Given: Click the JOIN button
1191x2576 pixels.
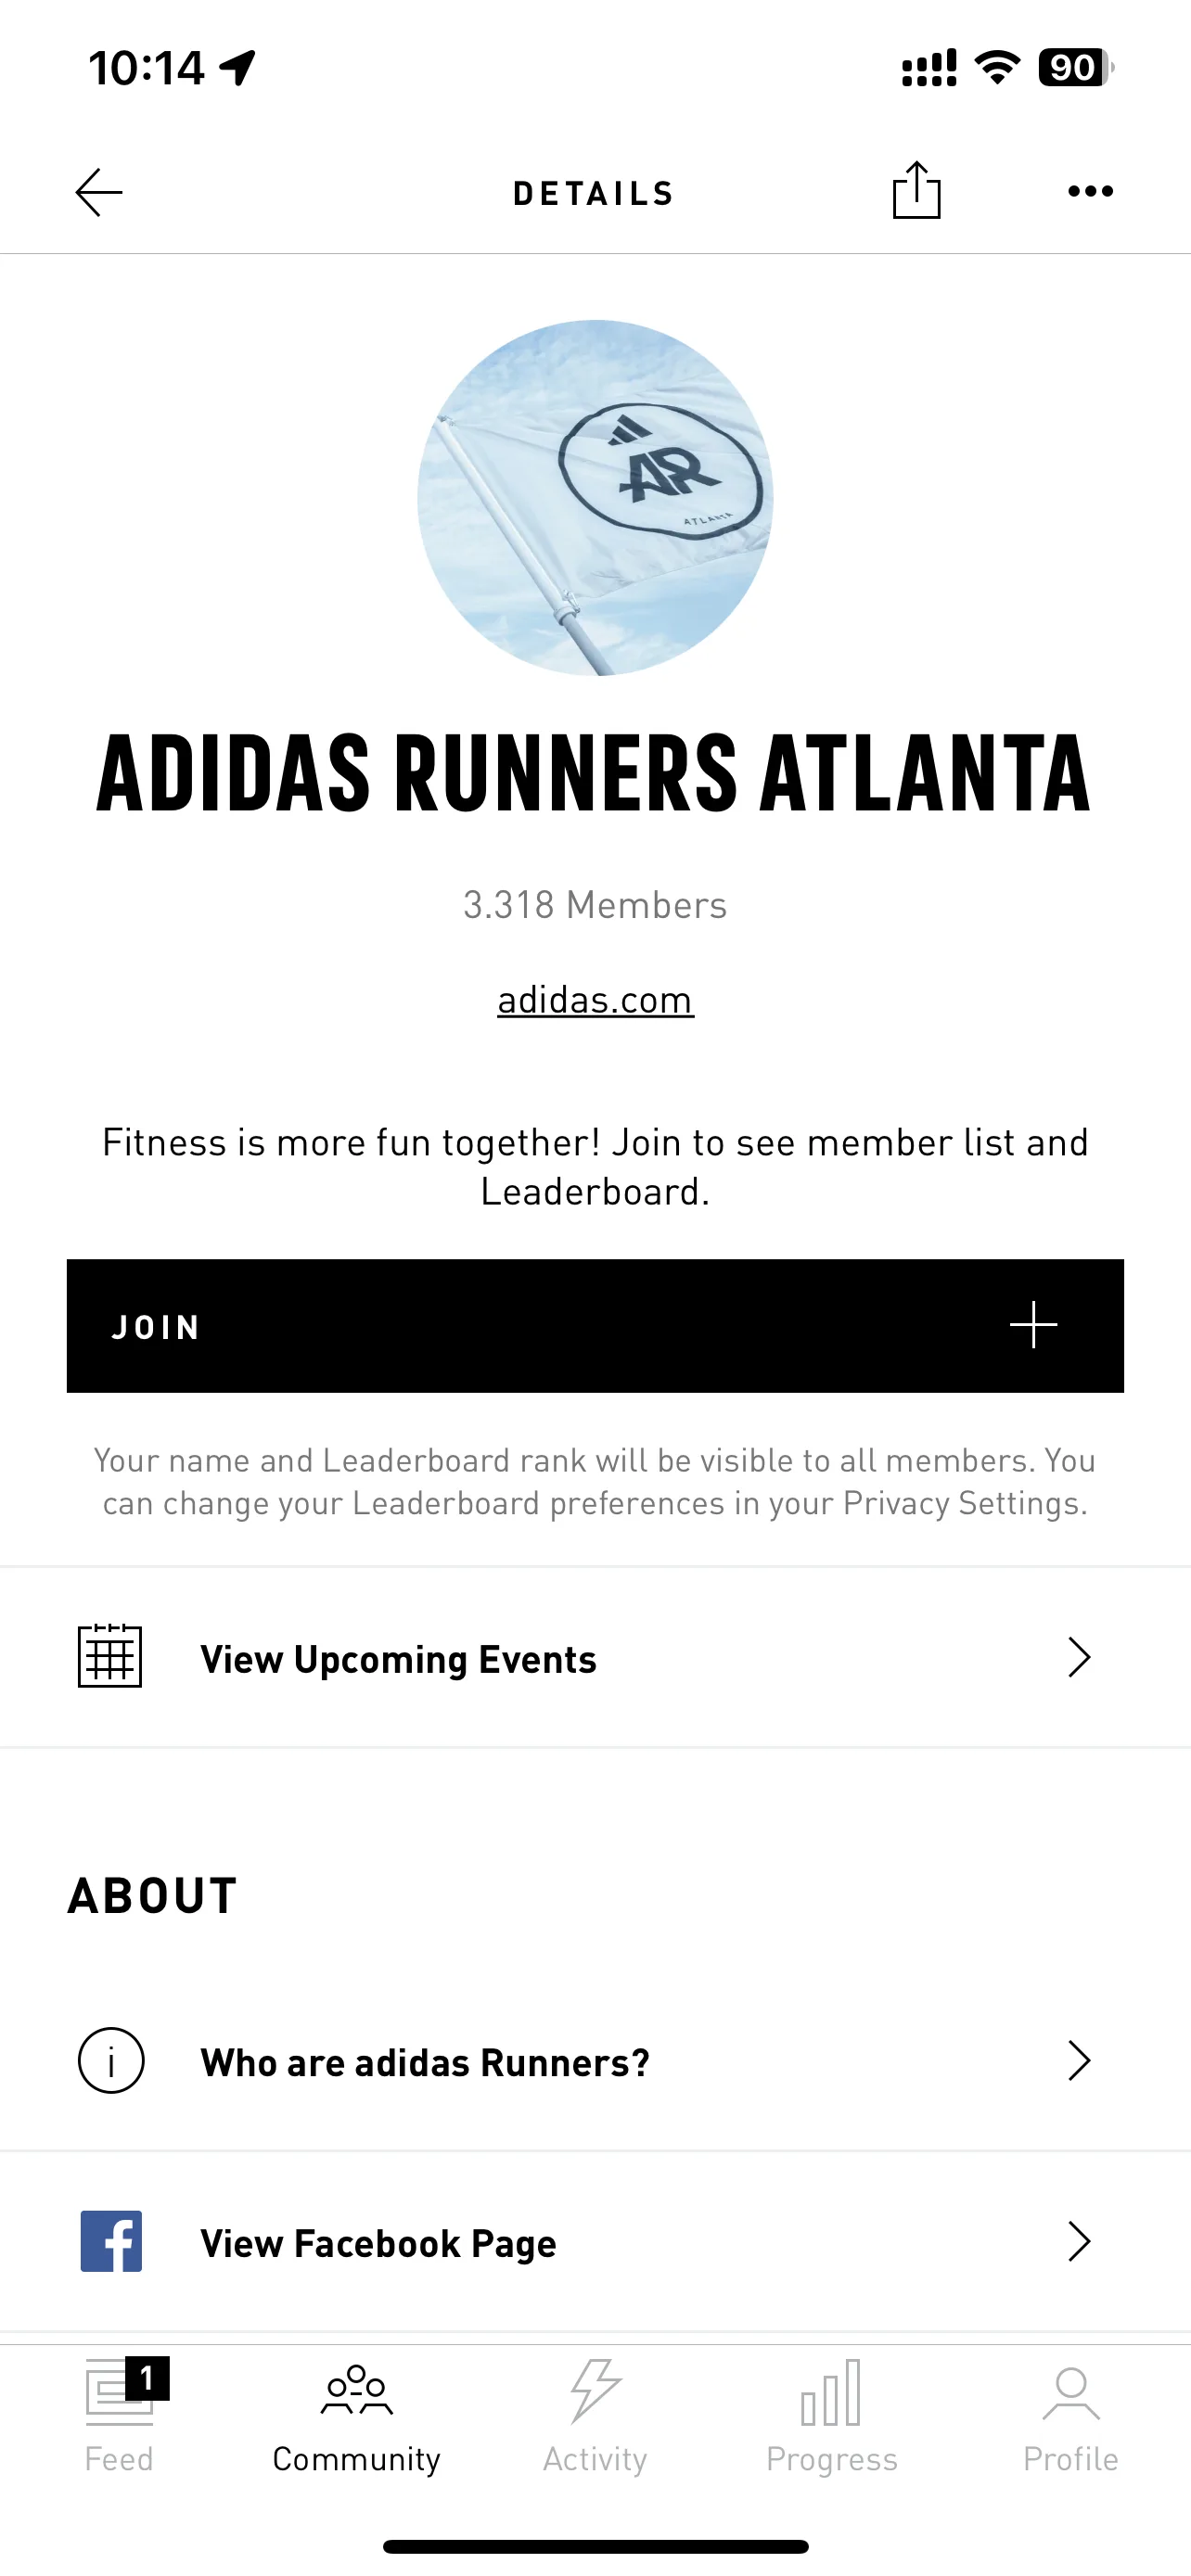Looking at the screenshot, I should click(x=595, y=1325).
